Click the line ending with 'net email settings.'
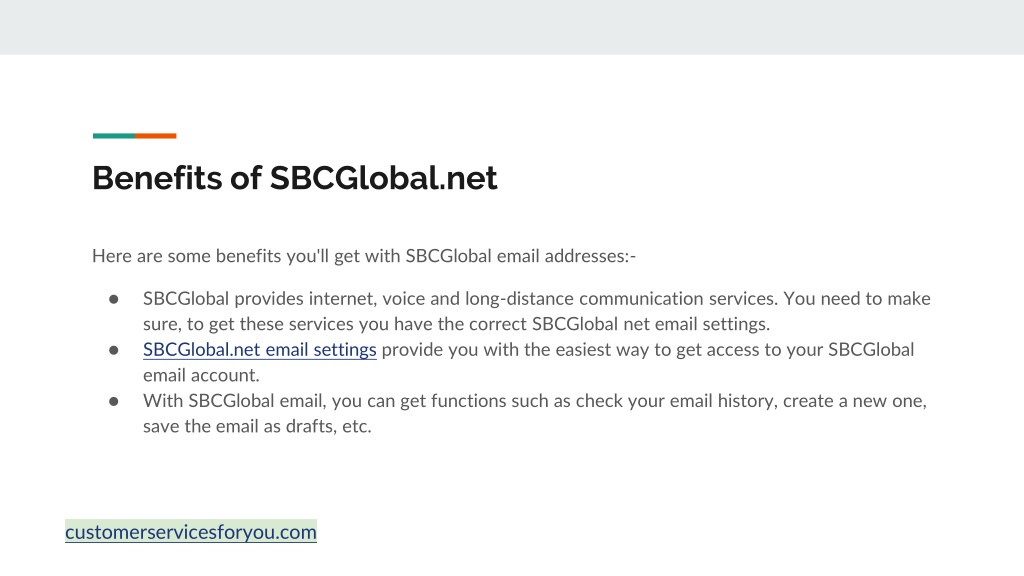The width and height of the screenshot is (1024, 576). coord(456,324)
